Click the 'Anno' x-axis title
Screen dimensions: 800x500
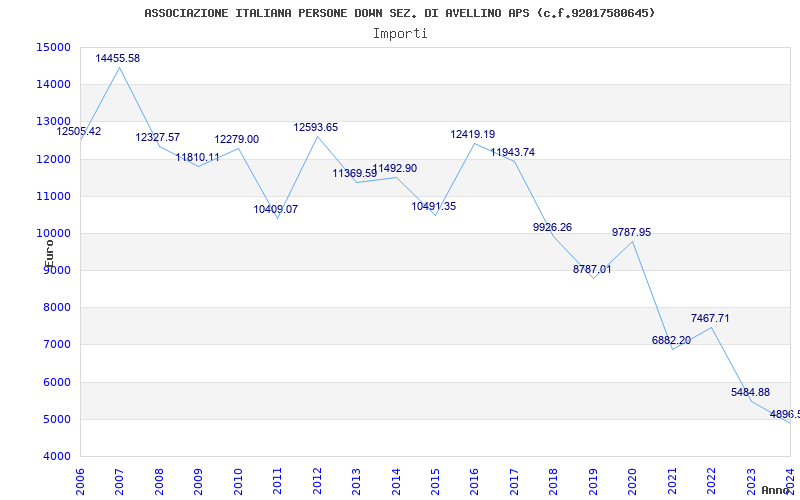tap(774, 490)
